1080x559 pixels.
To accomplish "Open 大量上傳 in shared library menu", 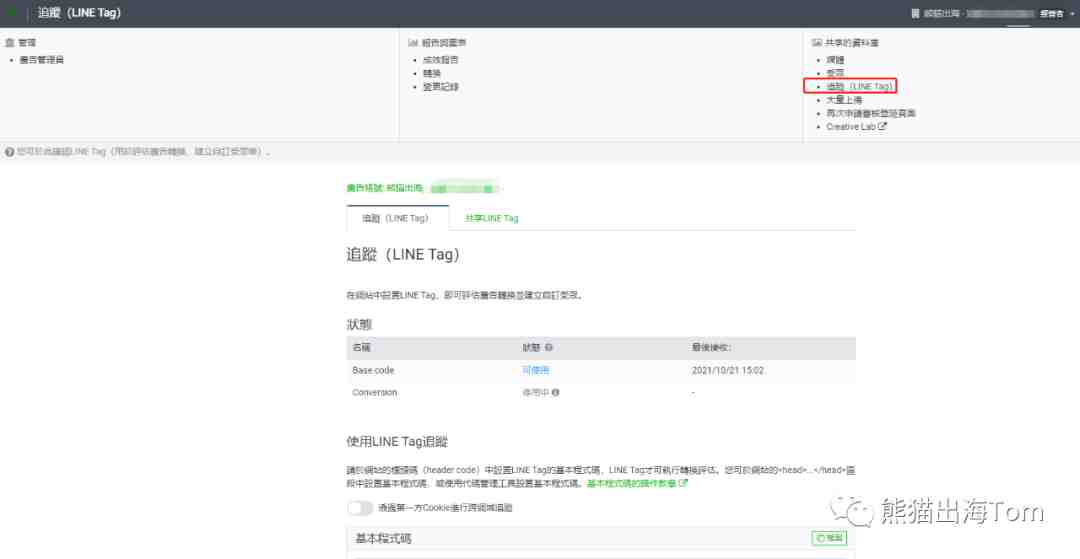I will click(844, 100).
